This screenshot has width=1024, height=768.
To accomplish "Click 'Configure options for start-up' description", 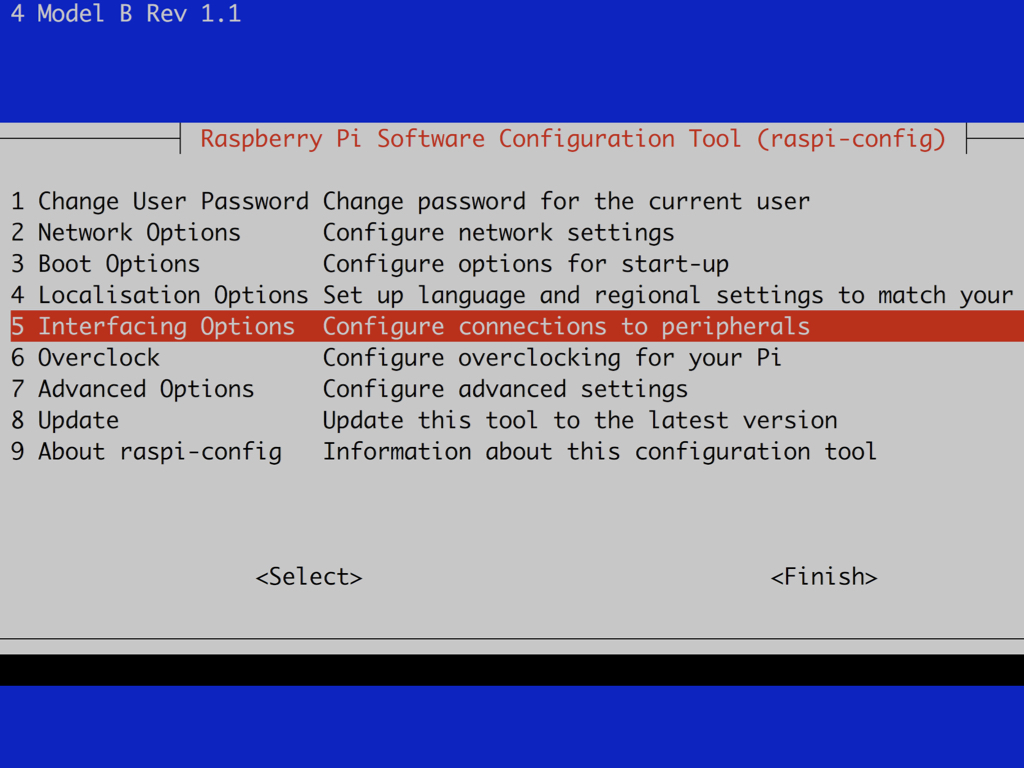I will (526, 264).
